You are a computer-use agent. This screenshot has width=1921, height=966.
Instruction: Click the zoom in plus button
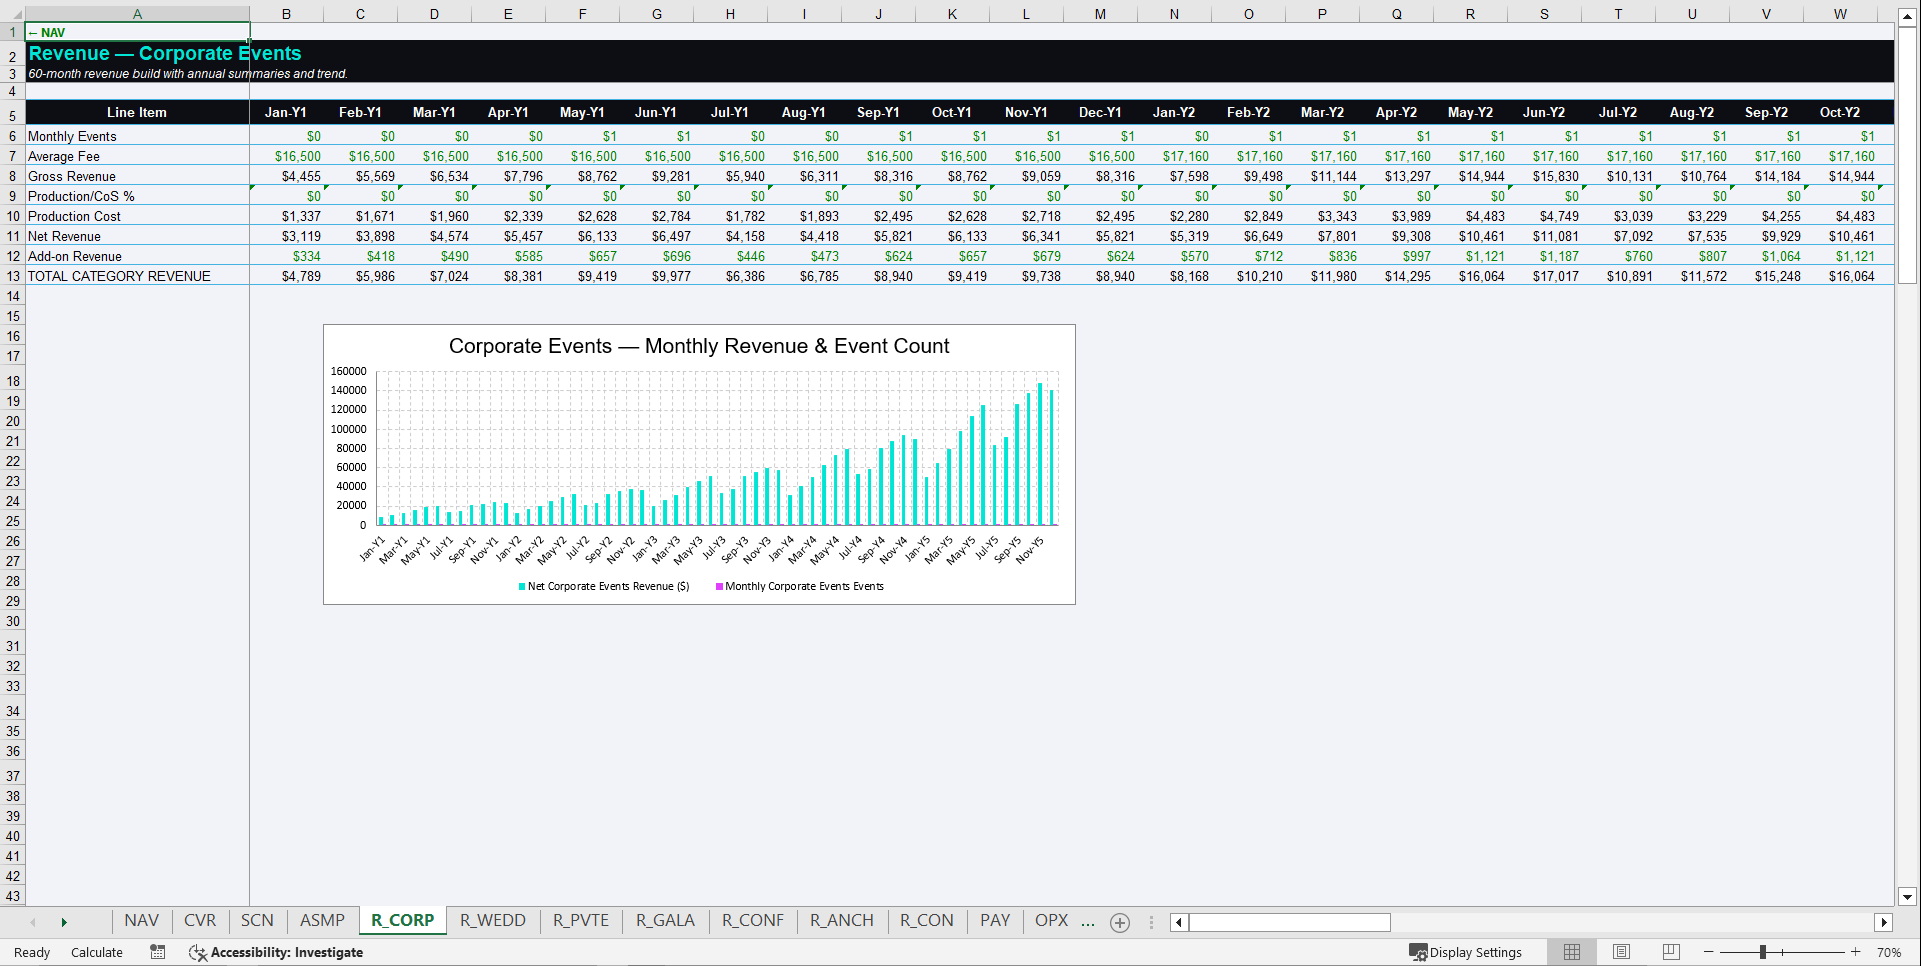[1856, 952]
